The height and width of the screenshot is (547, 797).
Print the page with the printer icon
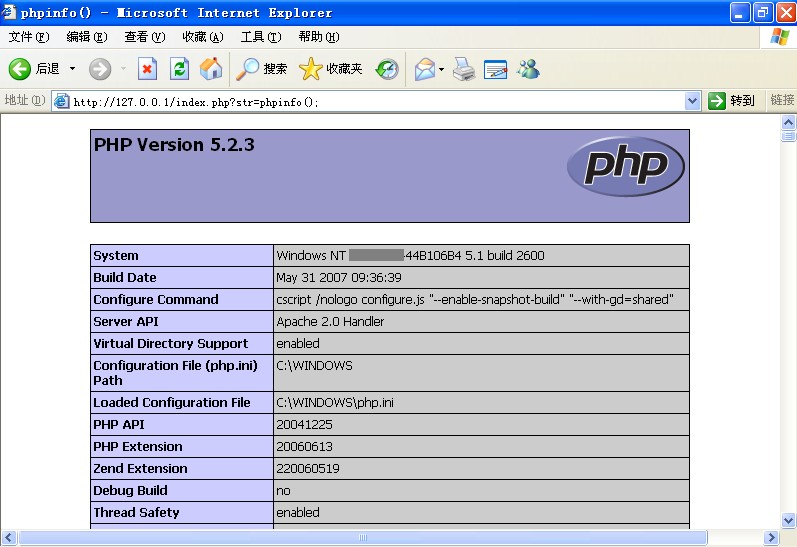click(464, 69)
